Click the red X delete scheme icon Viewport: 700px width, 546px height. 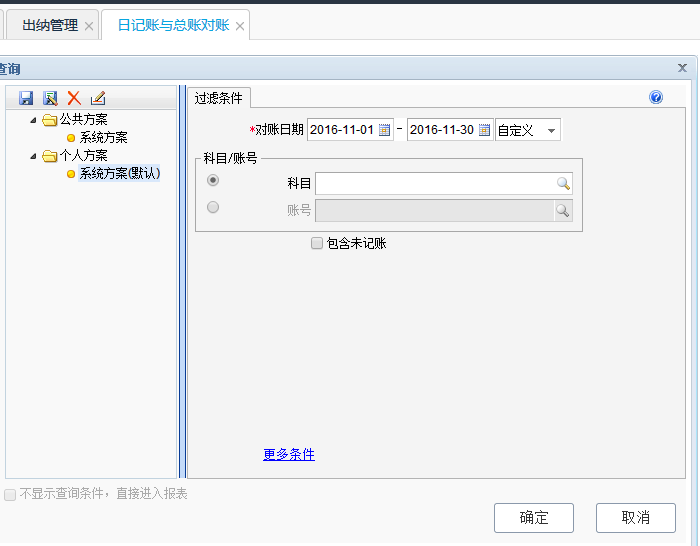click(x=74, y=98)
